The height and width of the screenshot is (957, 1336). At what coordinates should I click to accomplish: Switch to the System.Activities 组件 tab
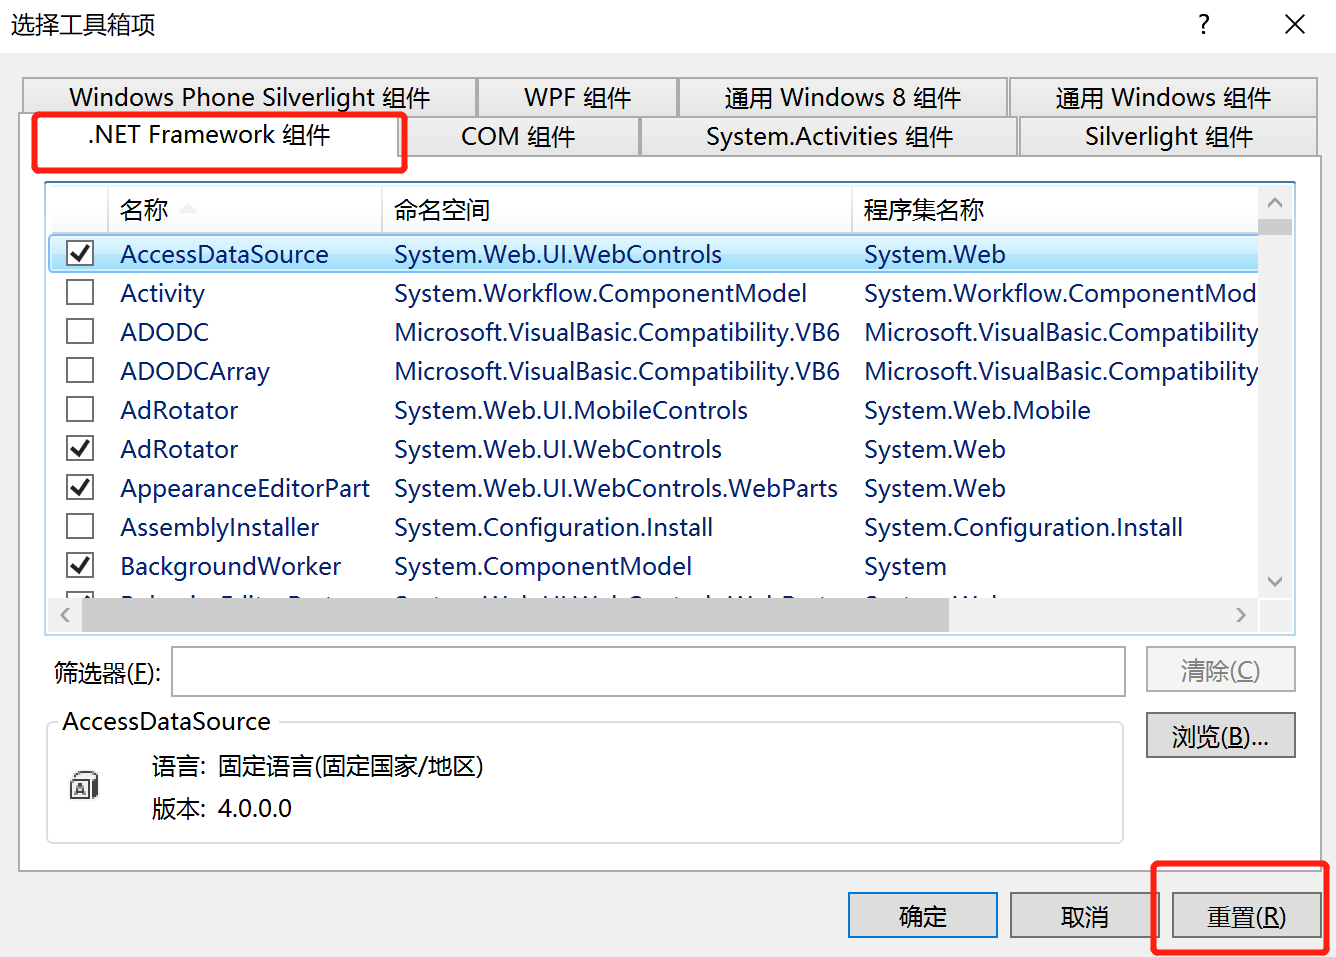point(828,136)
